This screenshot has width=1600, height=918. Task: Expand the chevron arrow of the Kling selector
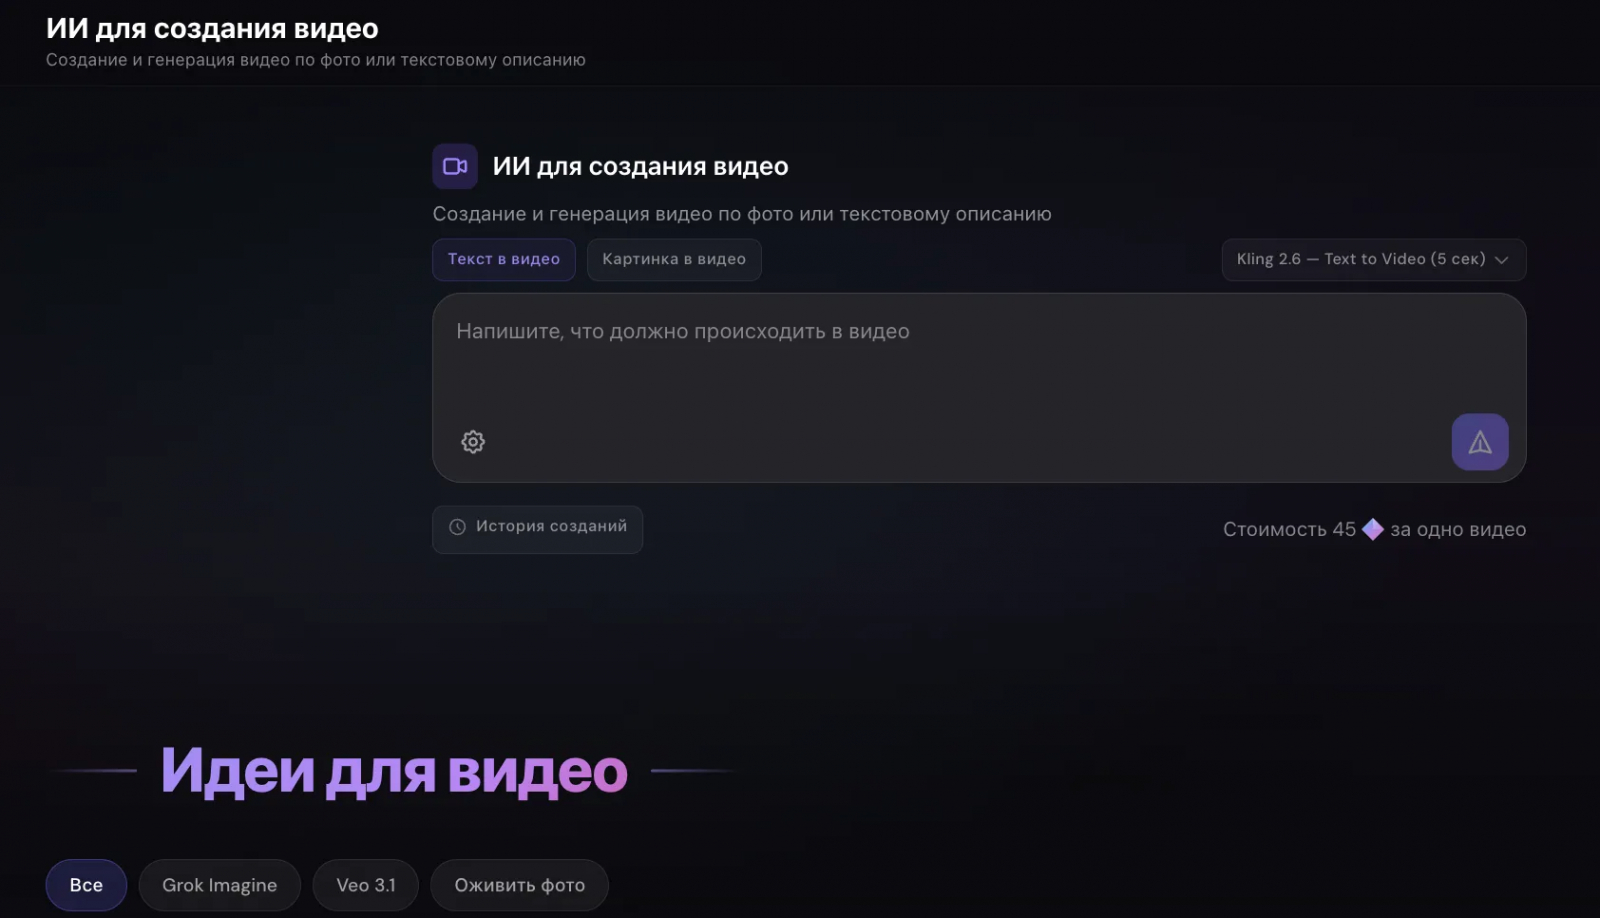coord(1501,260)
